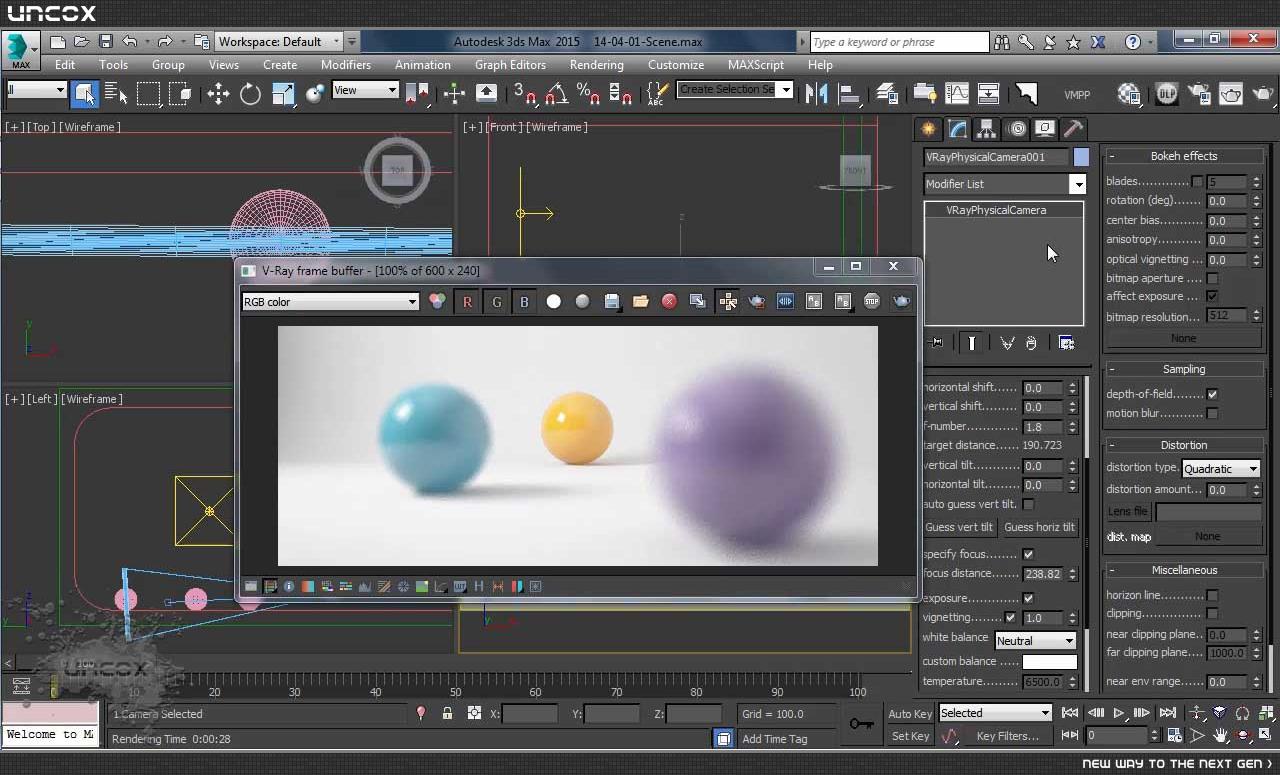The height and width of the screenshot is (775, 1280).
Task: Click the Play Animation button
Action: pyautogui.click(x=1119, y=713)
